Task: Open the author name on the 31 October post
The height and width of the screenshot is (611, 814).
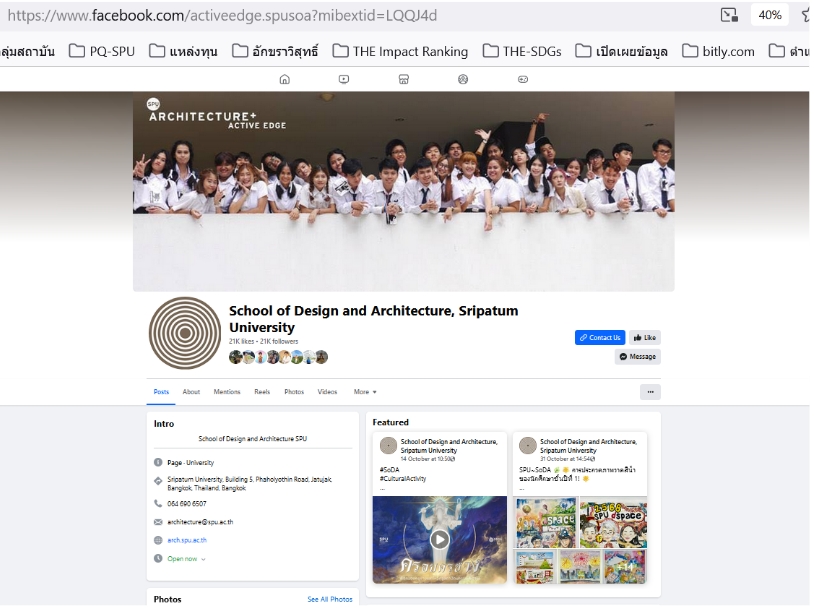Action: coord(588,446)
